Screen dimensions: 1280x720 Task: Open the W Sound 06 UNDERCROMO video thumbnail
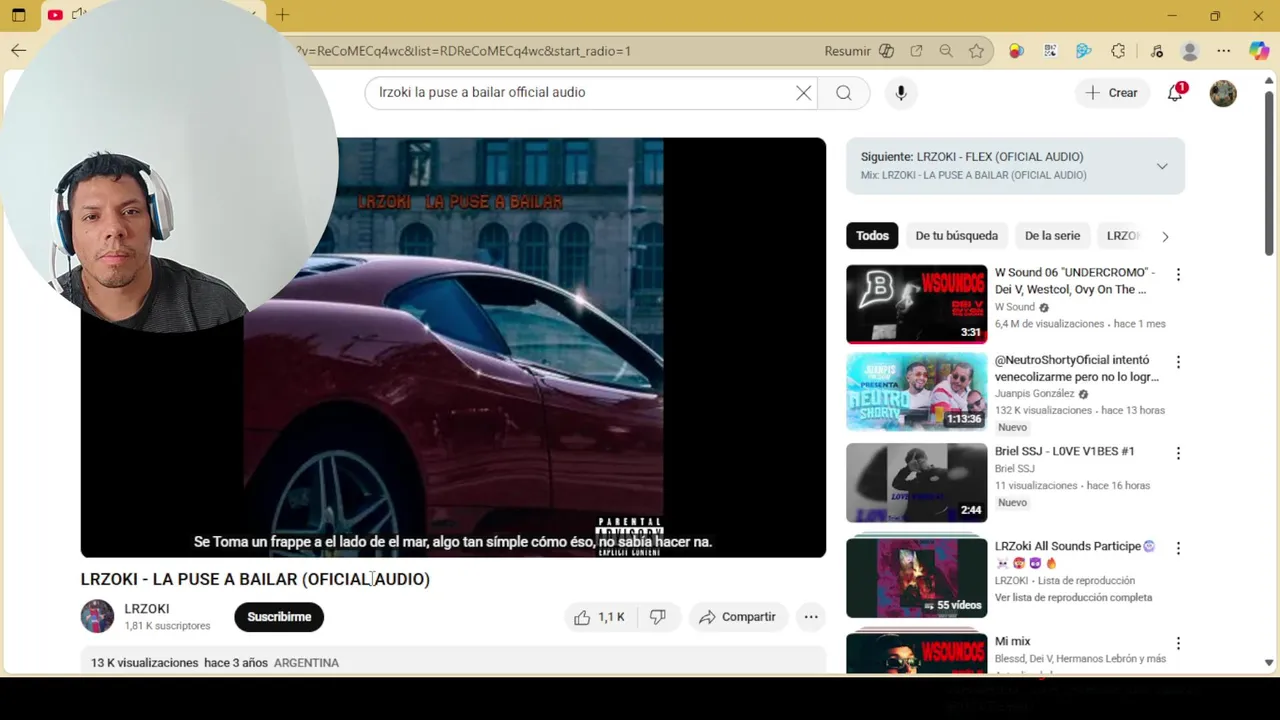click(x=916, y=304)
